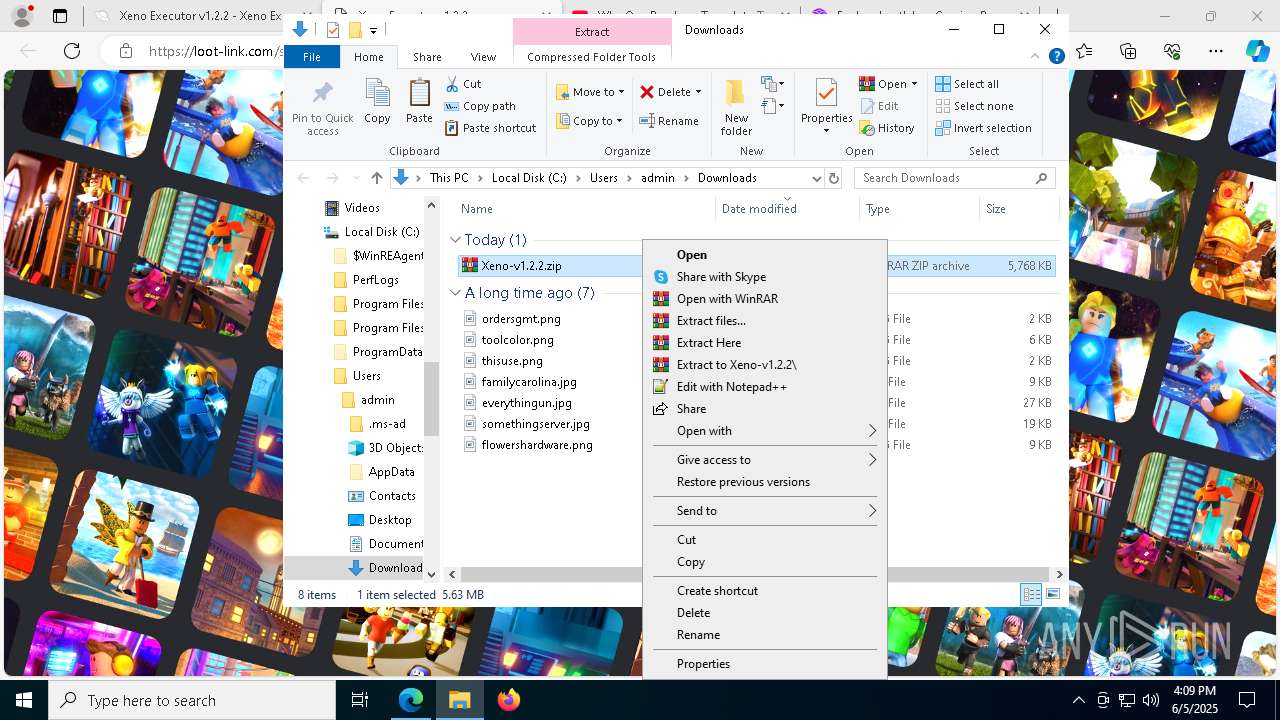Click Paste shortcut in ribbon

(x=490, y=128)
